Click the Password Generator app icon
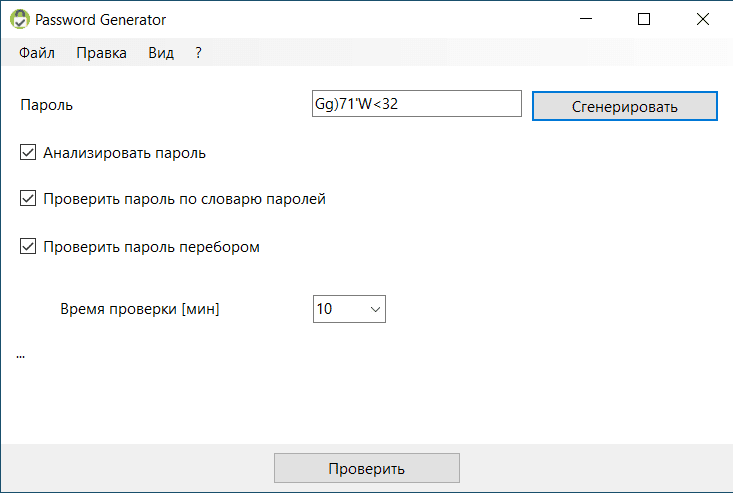The width and height of the screenshot is (733, 493). pyautogui.click(x=18, y=19)
